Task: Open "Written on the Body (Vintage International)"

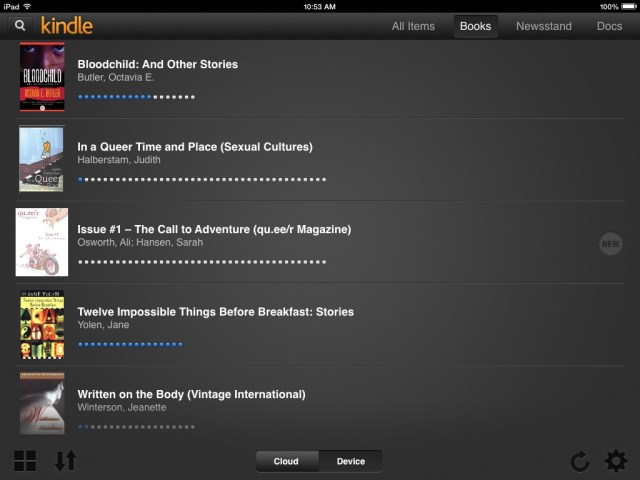Action: click(x=191, y=394)
